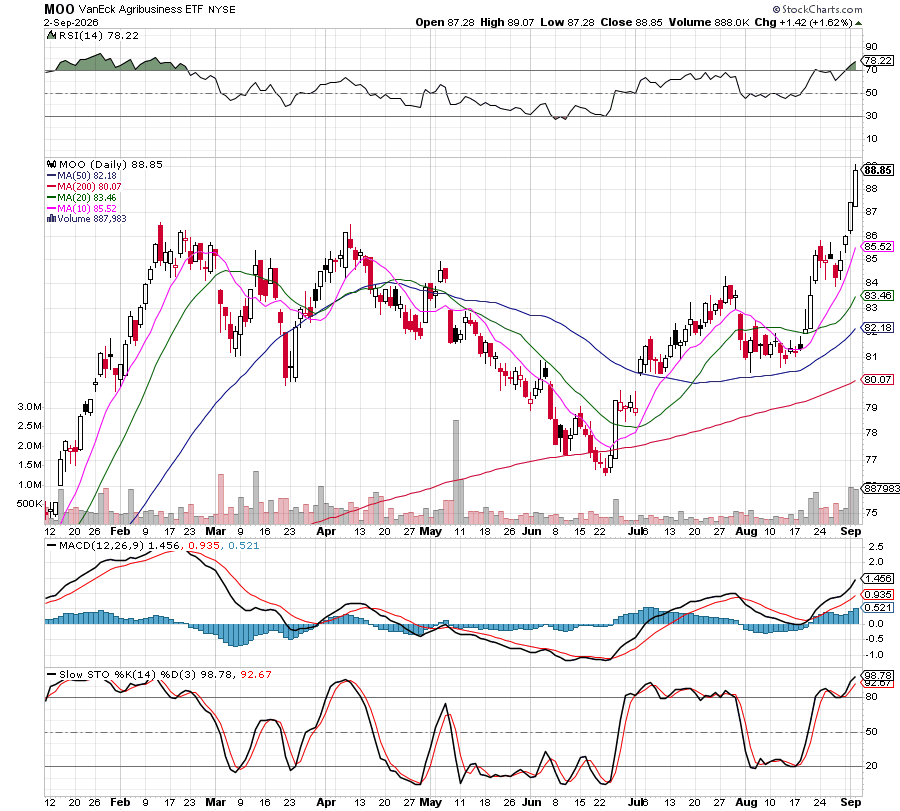Click the candlestick icon before MOO (Daily)
Screen dimensions: 900x811
tap(52, 164)
